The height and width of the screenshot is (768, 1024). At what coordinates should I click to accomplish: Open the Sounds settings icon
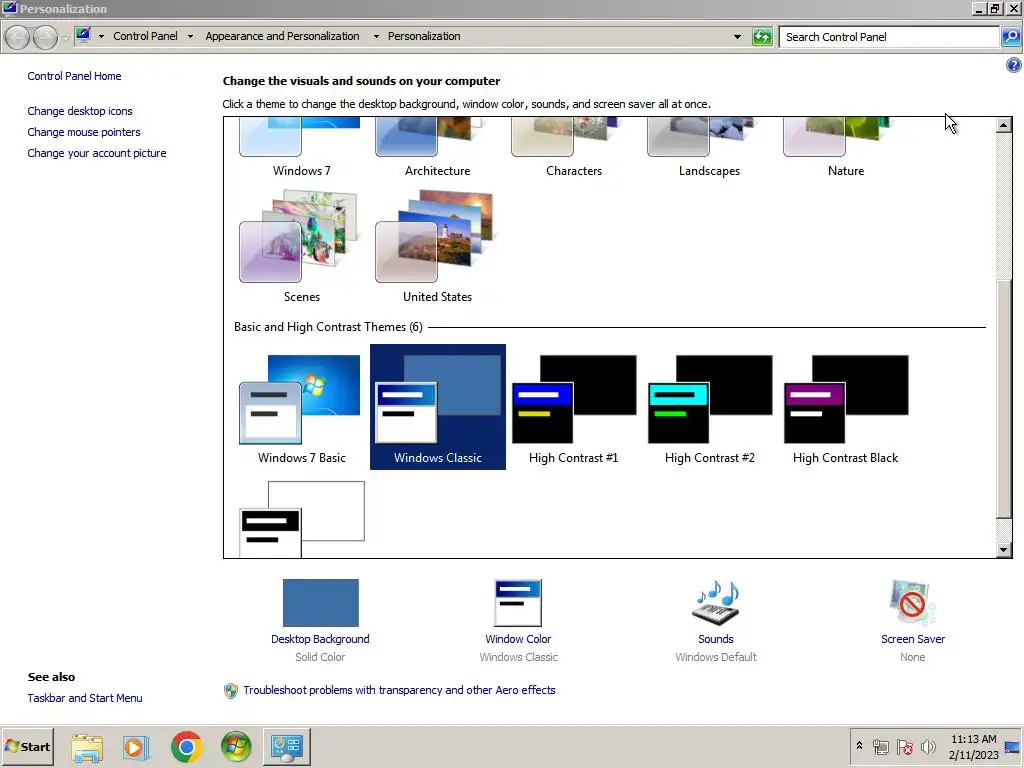pos(716,602)
